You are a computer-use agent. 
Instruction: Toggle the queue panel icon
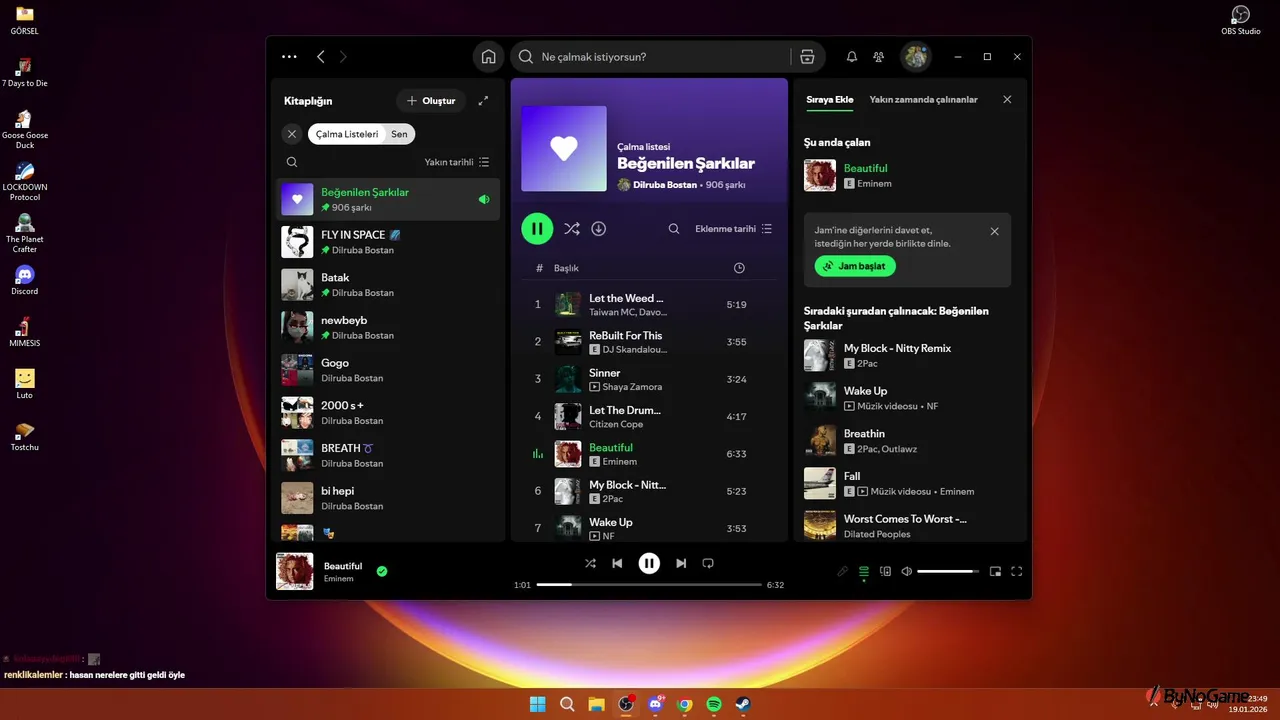[x=864, y=571]
